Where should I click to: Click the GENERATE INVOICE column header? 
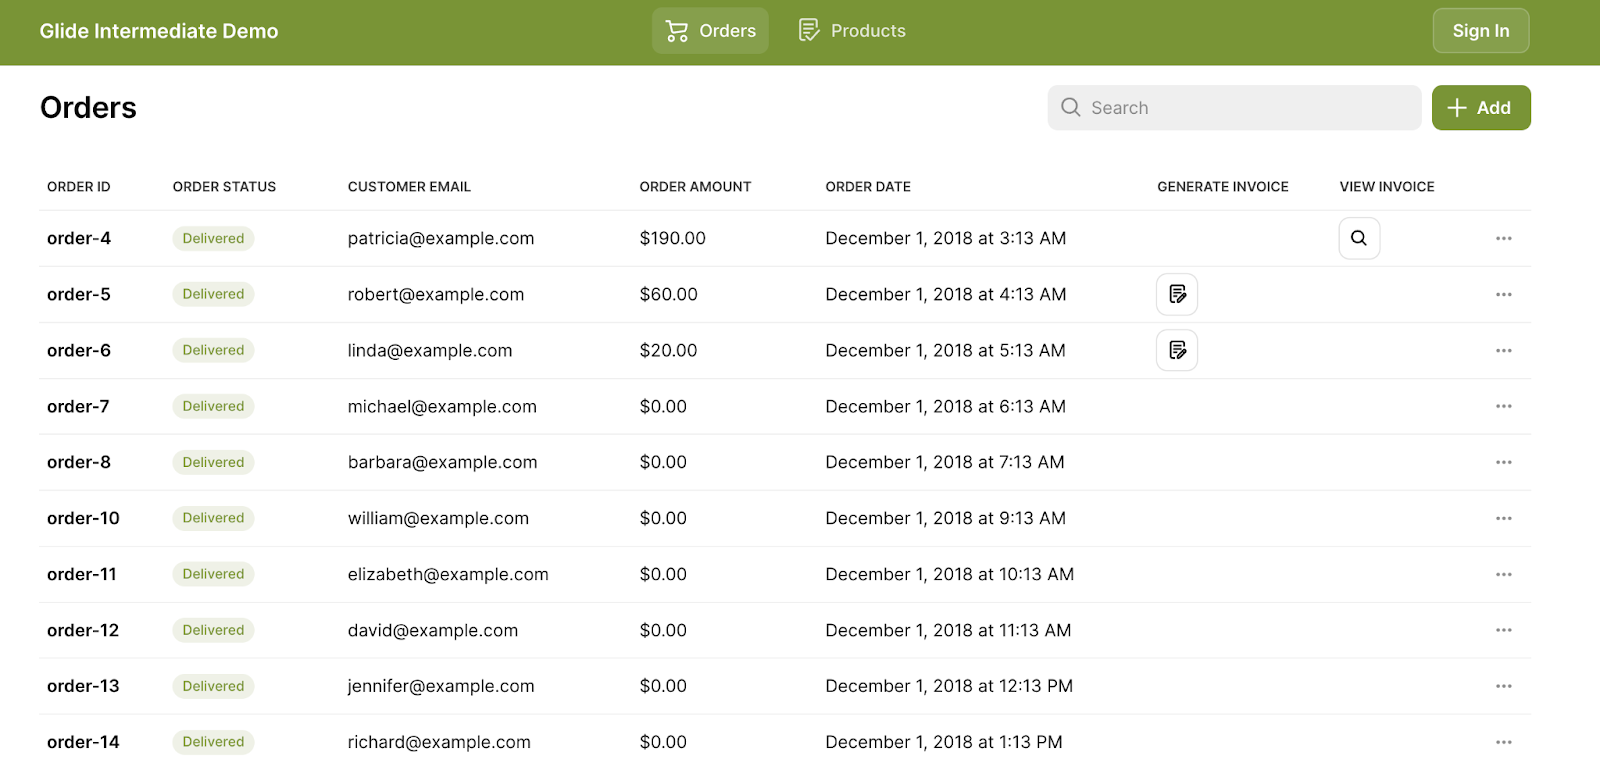point(1223,187)
